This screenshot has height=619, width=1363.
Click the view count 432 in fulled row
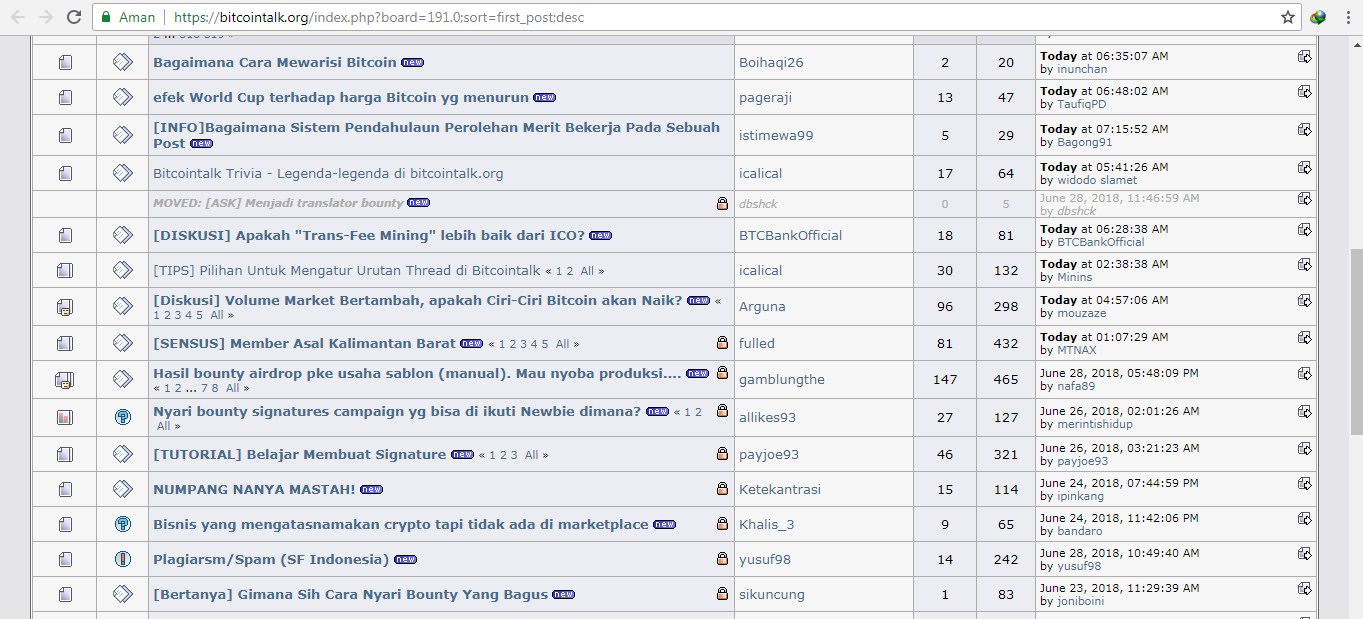tap(1006, 343)
